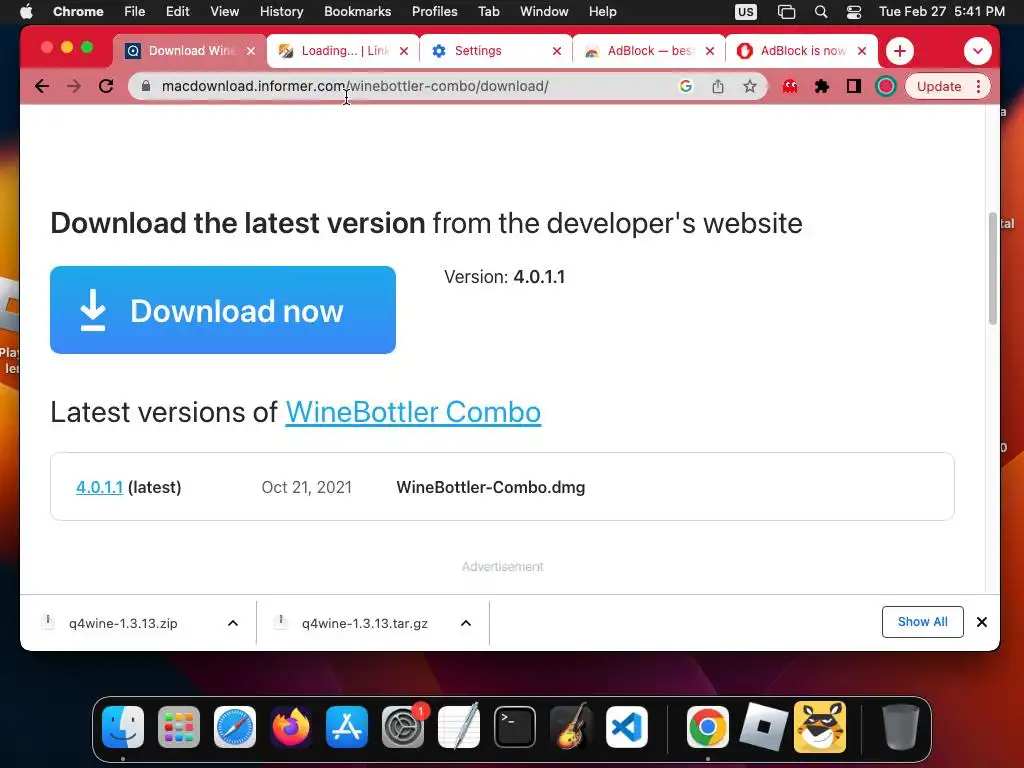Open Spotlight search in menu bar
Viewport: 1024px width, 768px height.
point(821,11)
